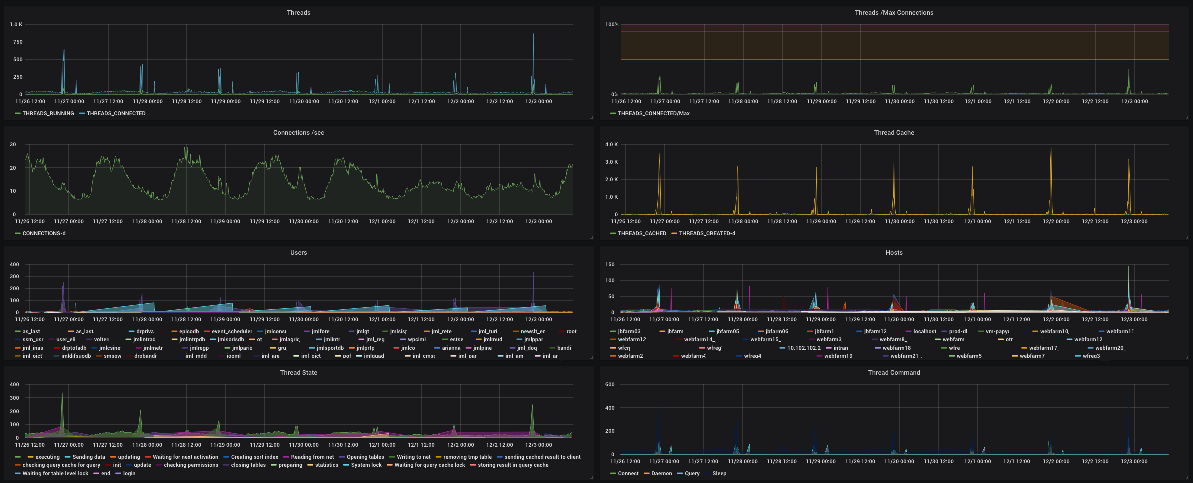Open the Threads panel title menu

click(x=298, y=13)
